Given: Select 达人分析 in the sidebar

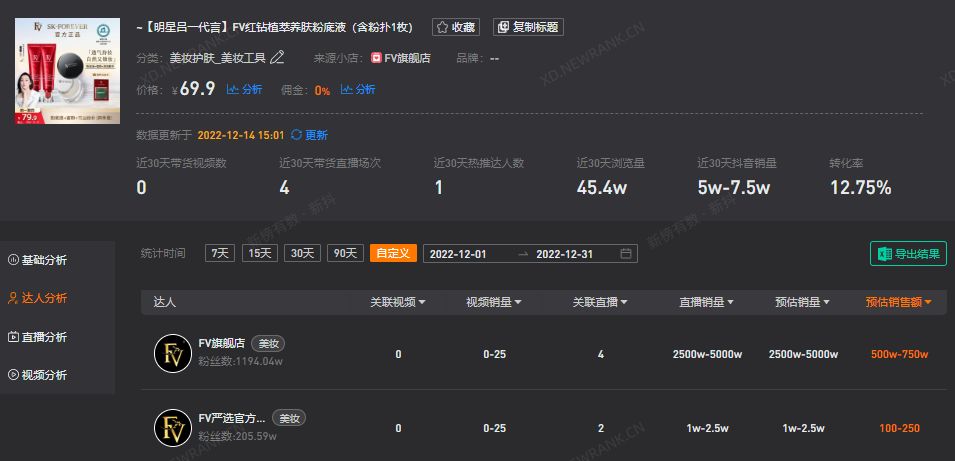Looking at the screenshot, I should [37, 298].
